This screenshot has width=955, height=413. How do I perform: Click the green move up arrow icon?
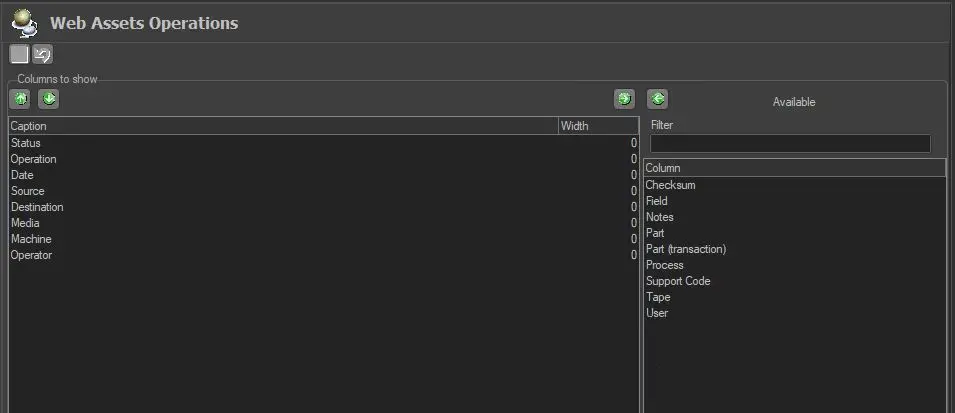pos(20,99)
